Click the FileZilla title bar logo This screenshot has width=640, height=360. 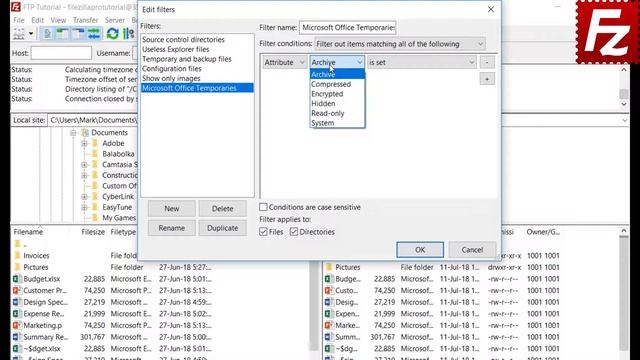tap(16, 7)
